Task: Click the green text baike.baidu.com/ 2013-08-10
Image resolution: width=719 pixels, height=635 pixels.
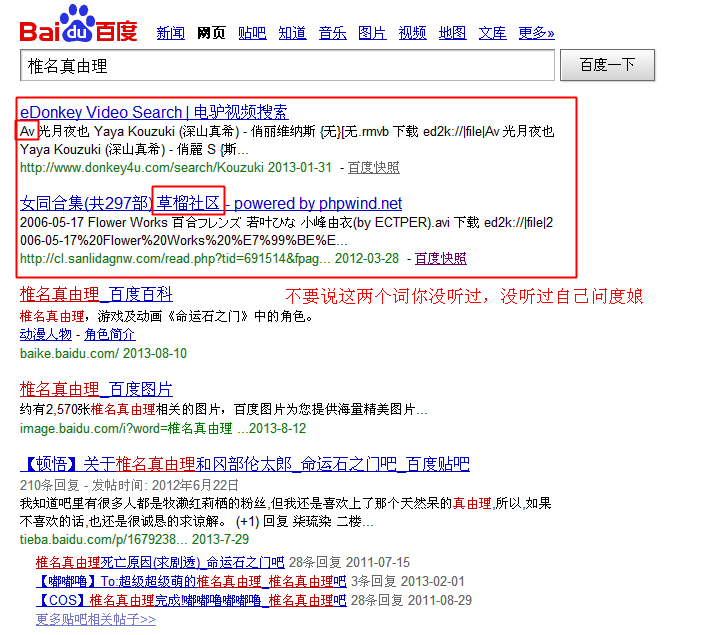Action: coord(103,353)
